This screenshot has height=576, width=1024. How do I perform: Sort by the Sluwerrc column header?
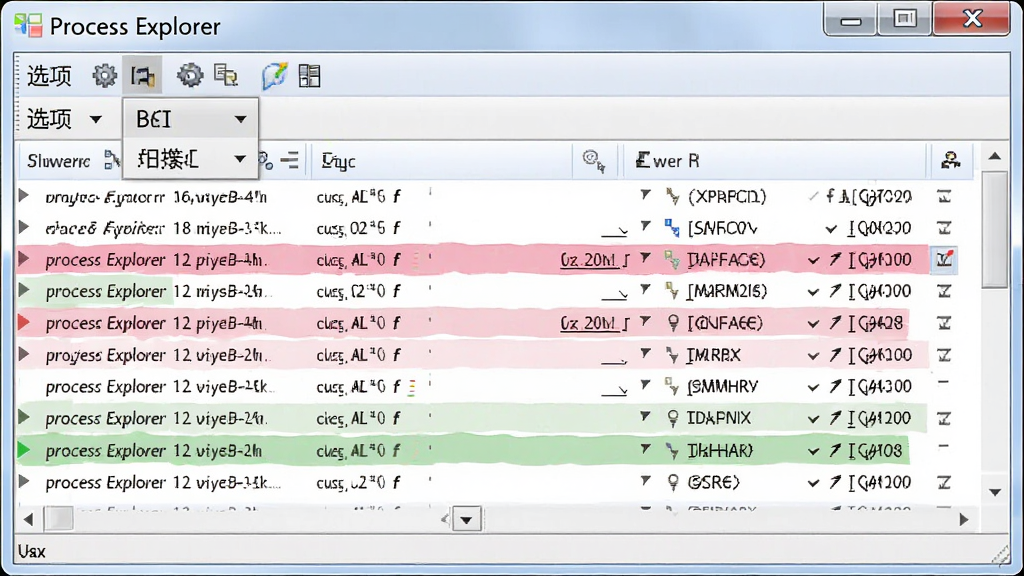tap(59, 161)
